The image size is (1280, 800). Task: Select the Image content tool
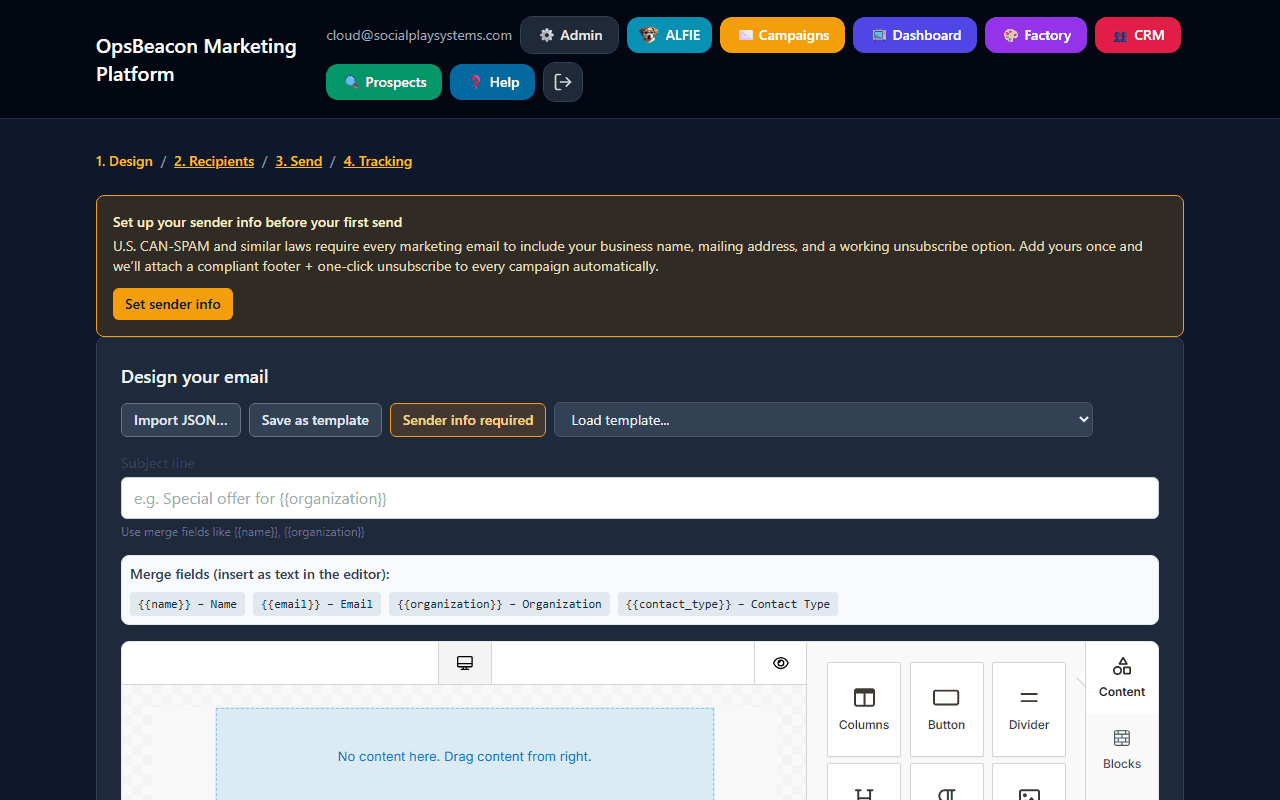coord(1029,782)
